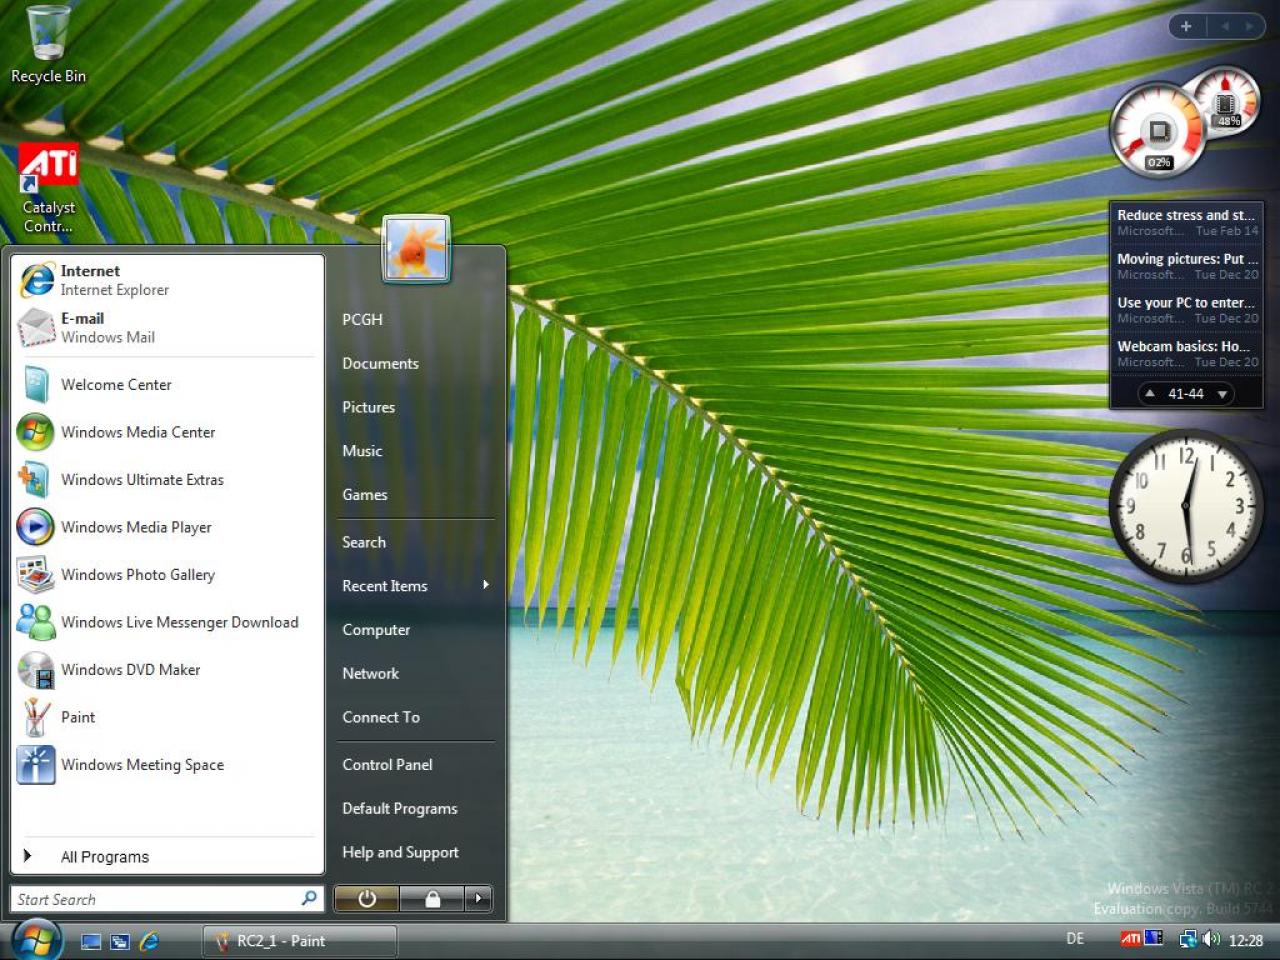Viewport: 1280px width, 960px height.
Task: Open Windows Live Messenger Download
Action: pos(167,622)
